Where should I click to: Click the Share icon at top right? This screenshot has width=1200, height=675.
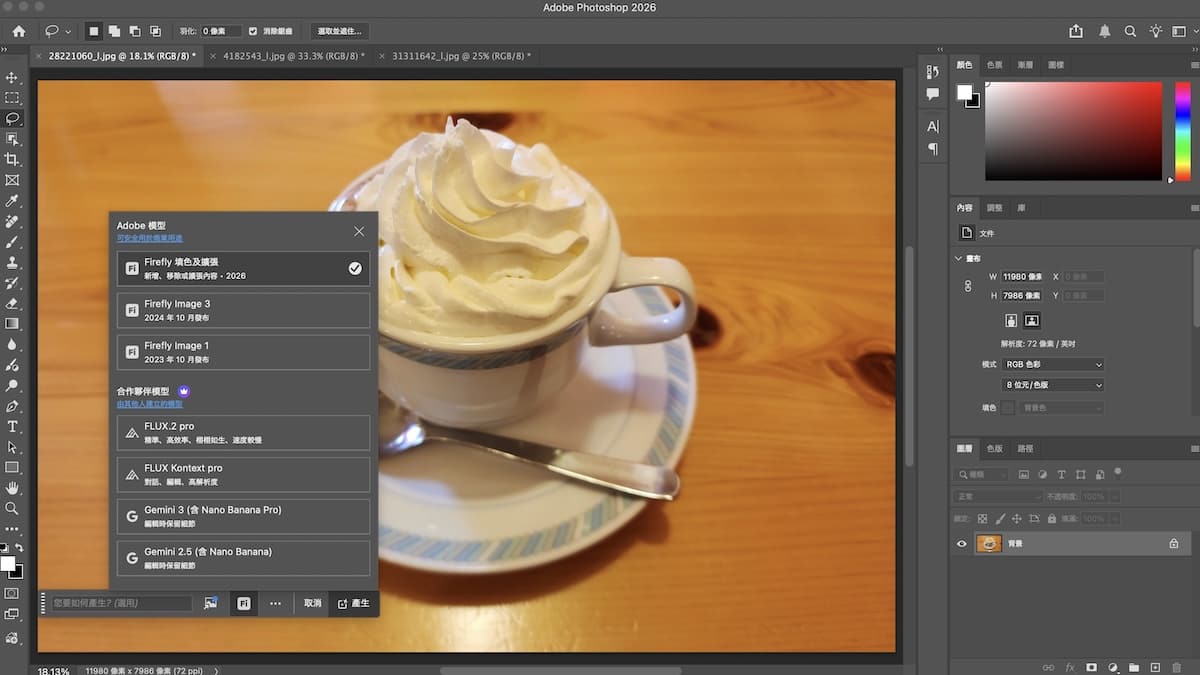[1076, 31]
